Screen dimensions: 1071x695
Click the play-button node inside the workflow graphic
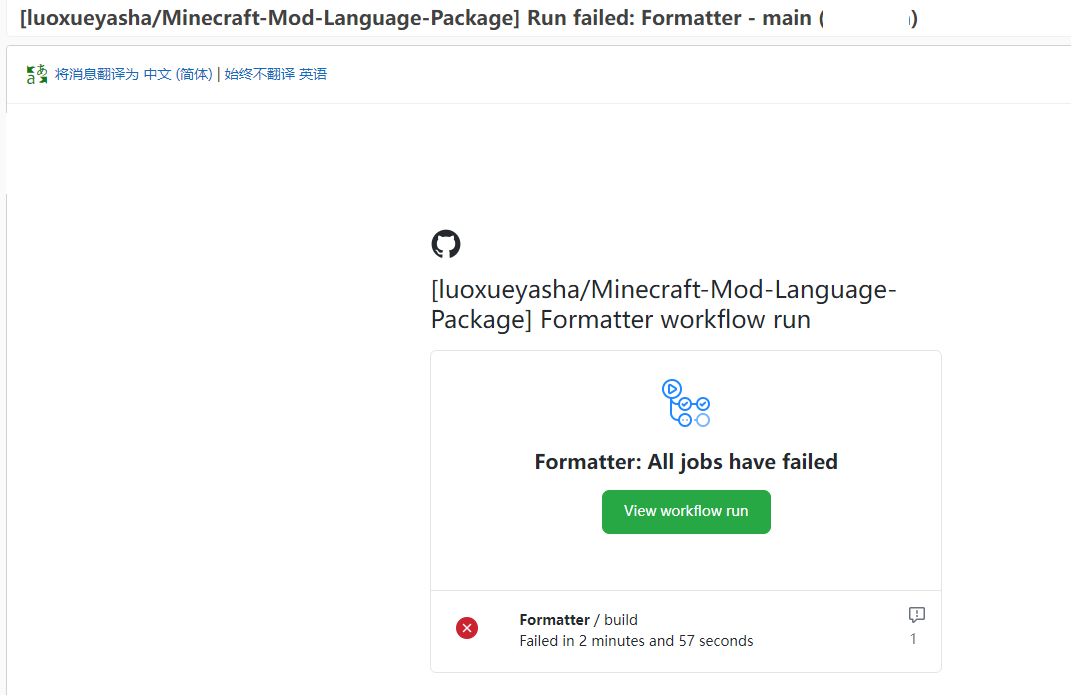(674, 388)
